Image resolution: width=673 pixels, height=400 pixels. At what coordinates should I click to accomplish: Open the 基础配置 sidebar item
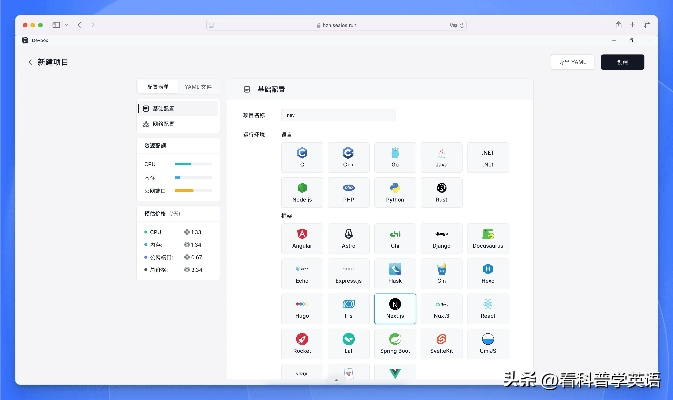(177, 108)
